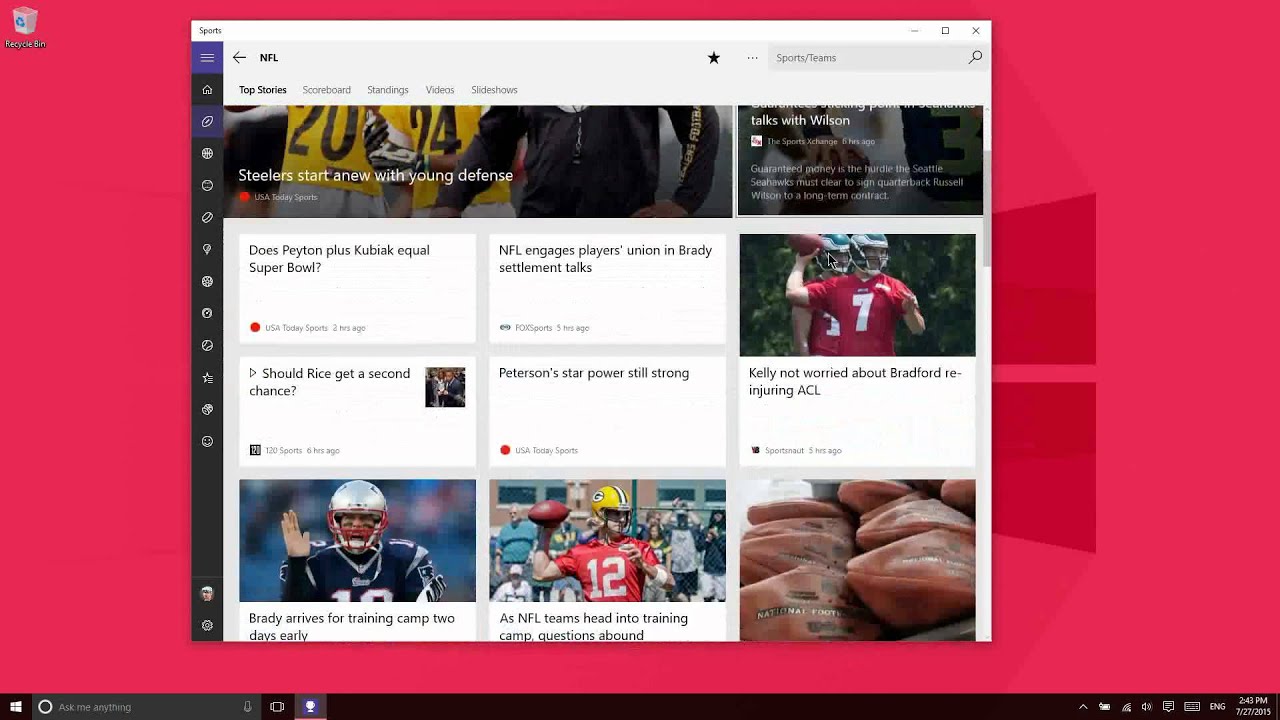The height and width of the screenshot is (720, 1280).
Task: Click the Cortana microphone icon
Action: [x=247, y=706]
